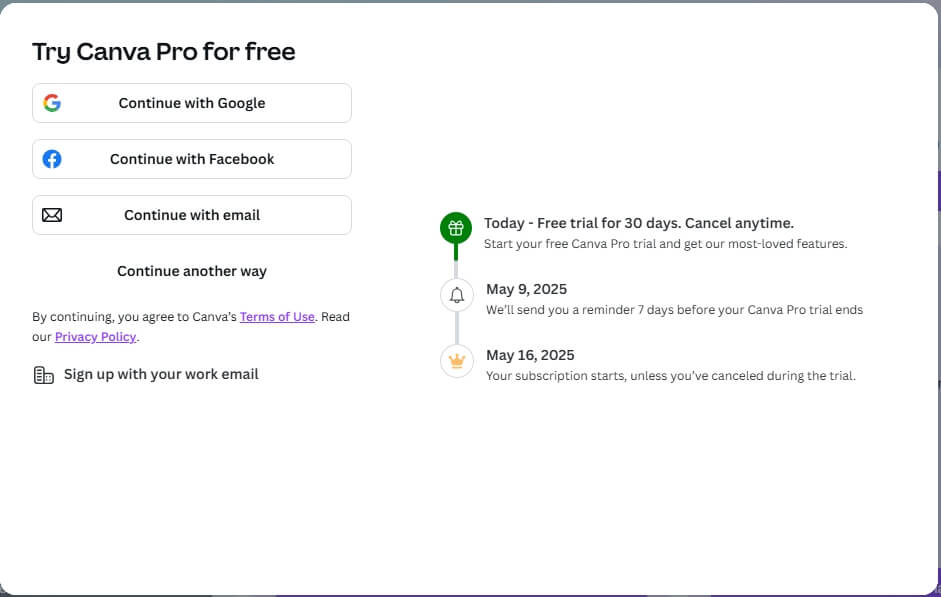Click the 7-day reminder description text
This screenshot has width=941, height=597.
674,310
